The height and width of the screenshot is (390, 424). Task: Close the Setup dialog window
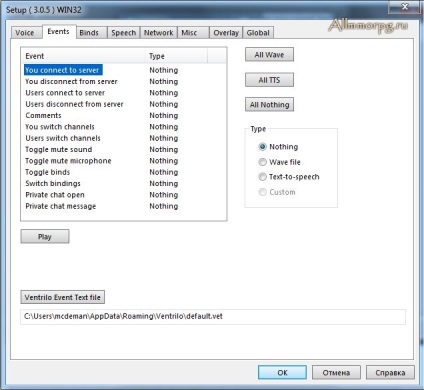click(404, 7)
